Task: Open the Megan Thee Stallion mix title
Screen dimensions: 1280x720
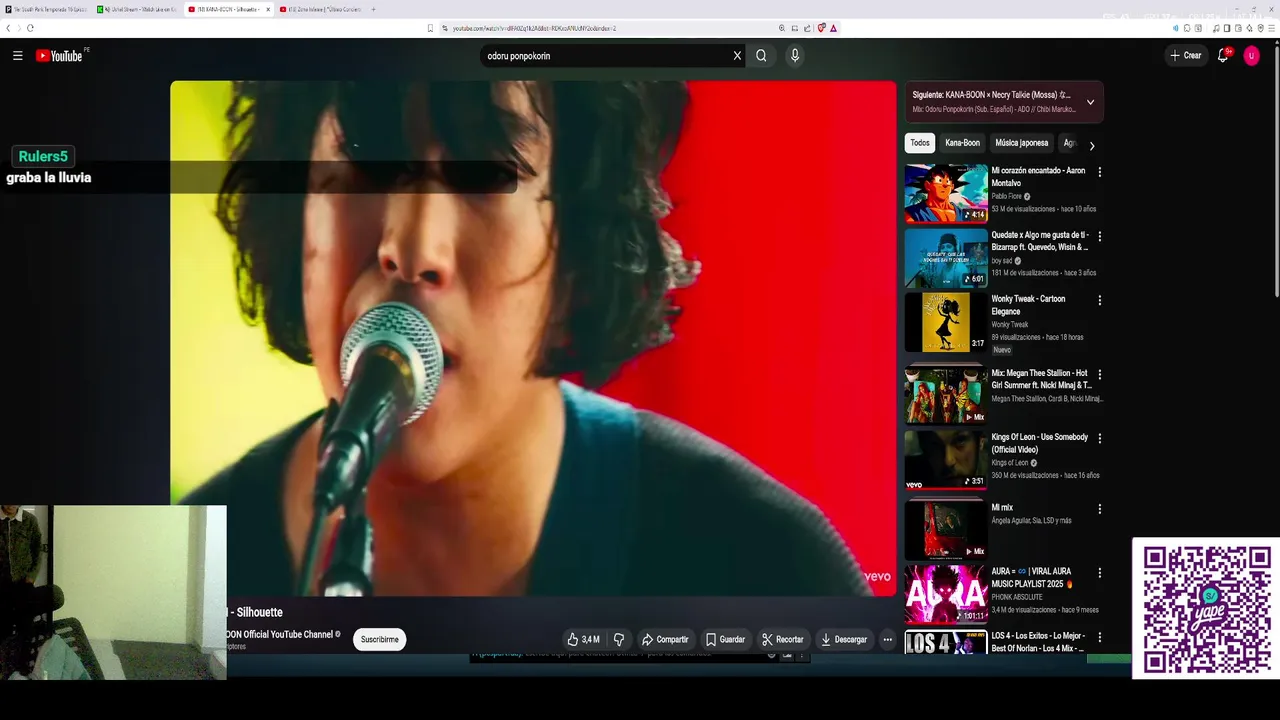Action: click(1041, 379)
